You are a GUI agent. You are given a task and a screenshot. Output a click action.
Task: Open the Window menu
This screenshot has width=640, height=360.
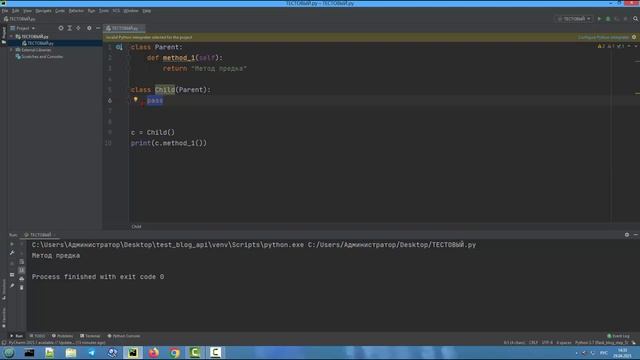[131, 11]
